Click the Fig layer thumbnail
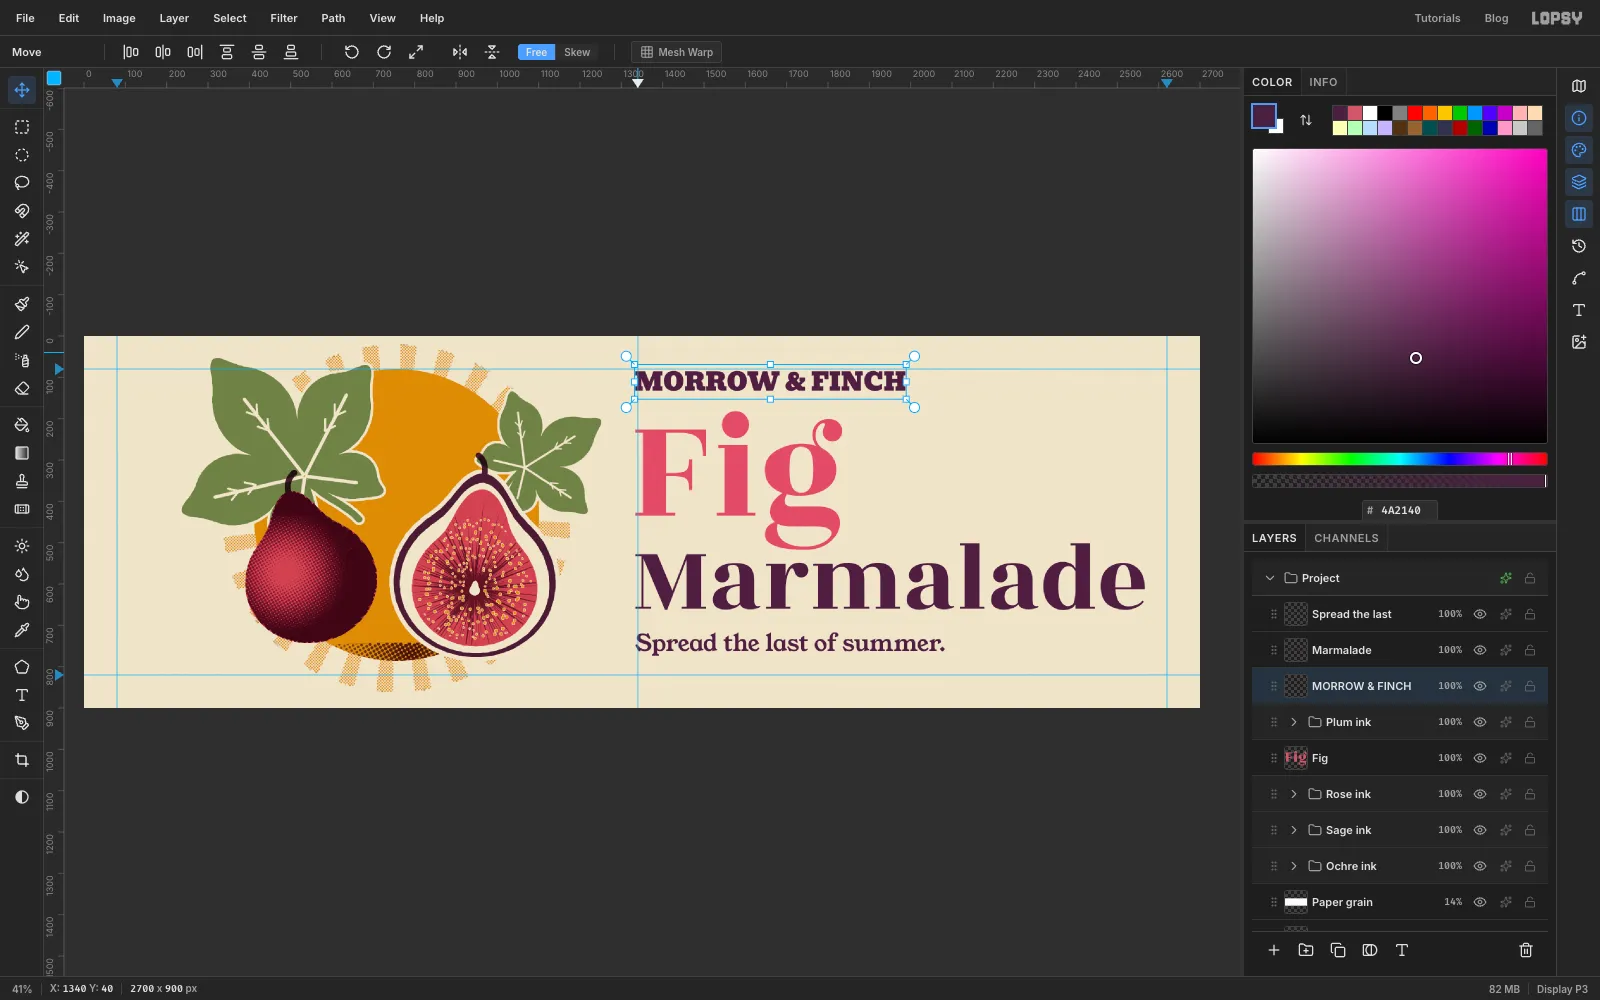The height and width of the screenshot is (1000, 1600). point(1296,758)
